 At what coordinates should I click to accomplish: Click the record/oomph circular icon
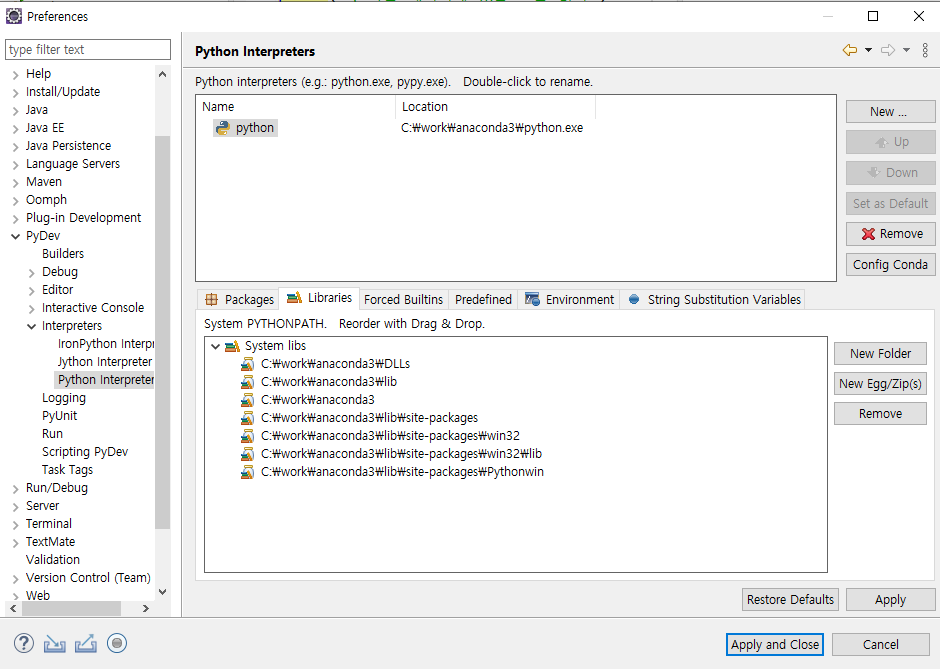click(117, 643)
